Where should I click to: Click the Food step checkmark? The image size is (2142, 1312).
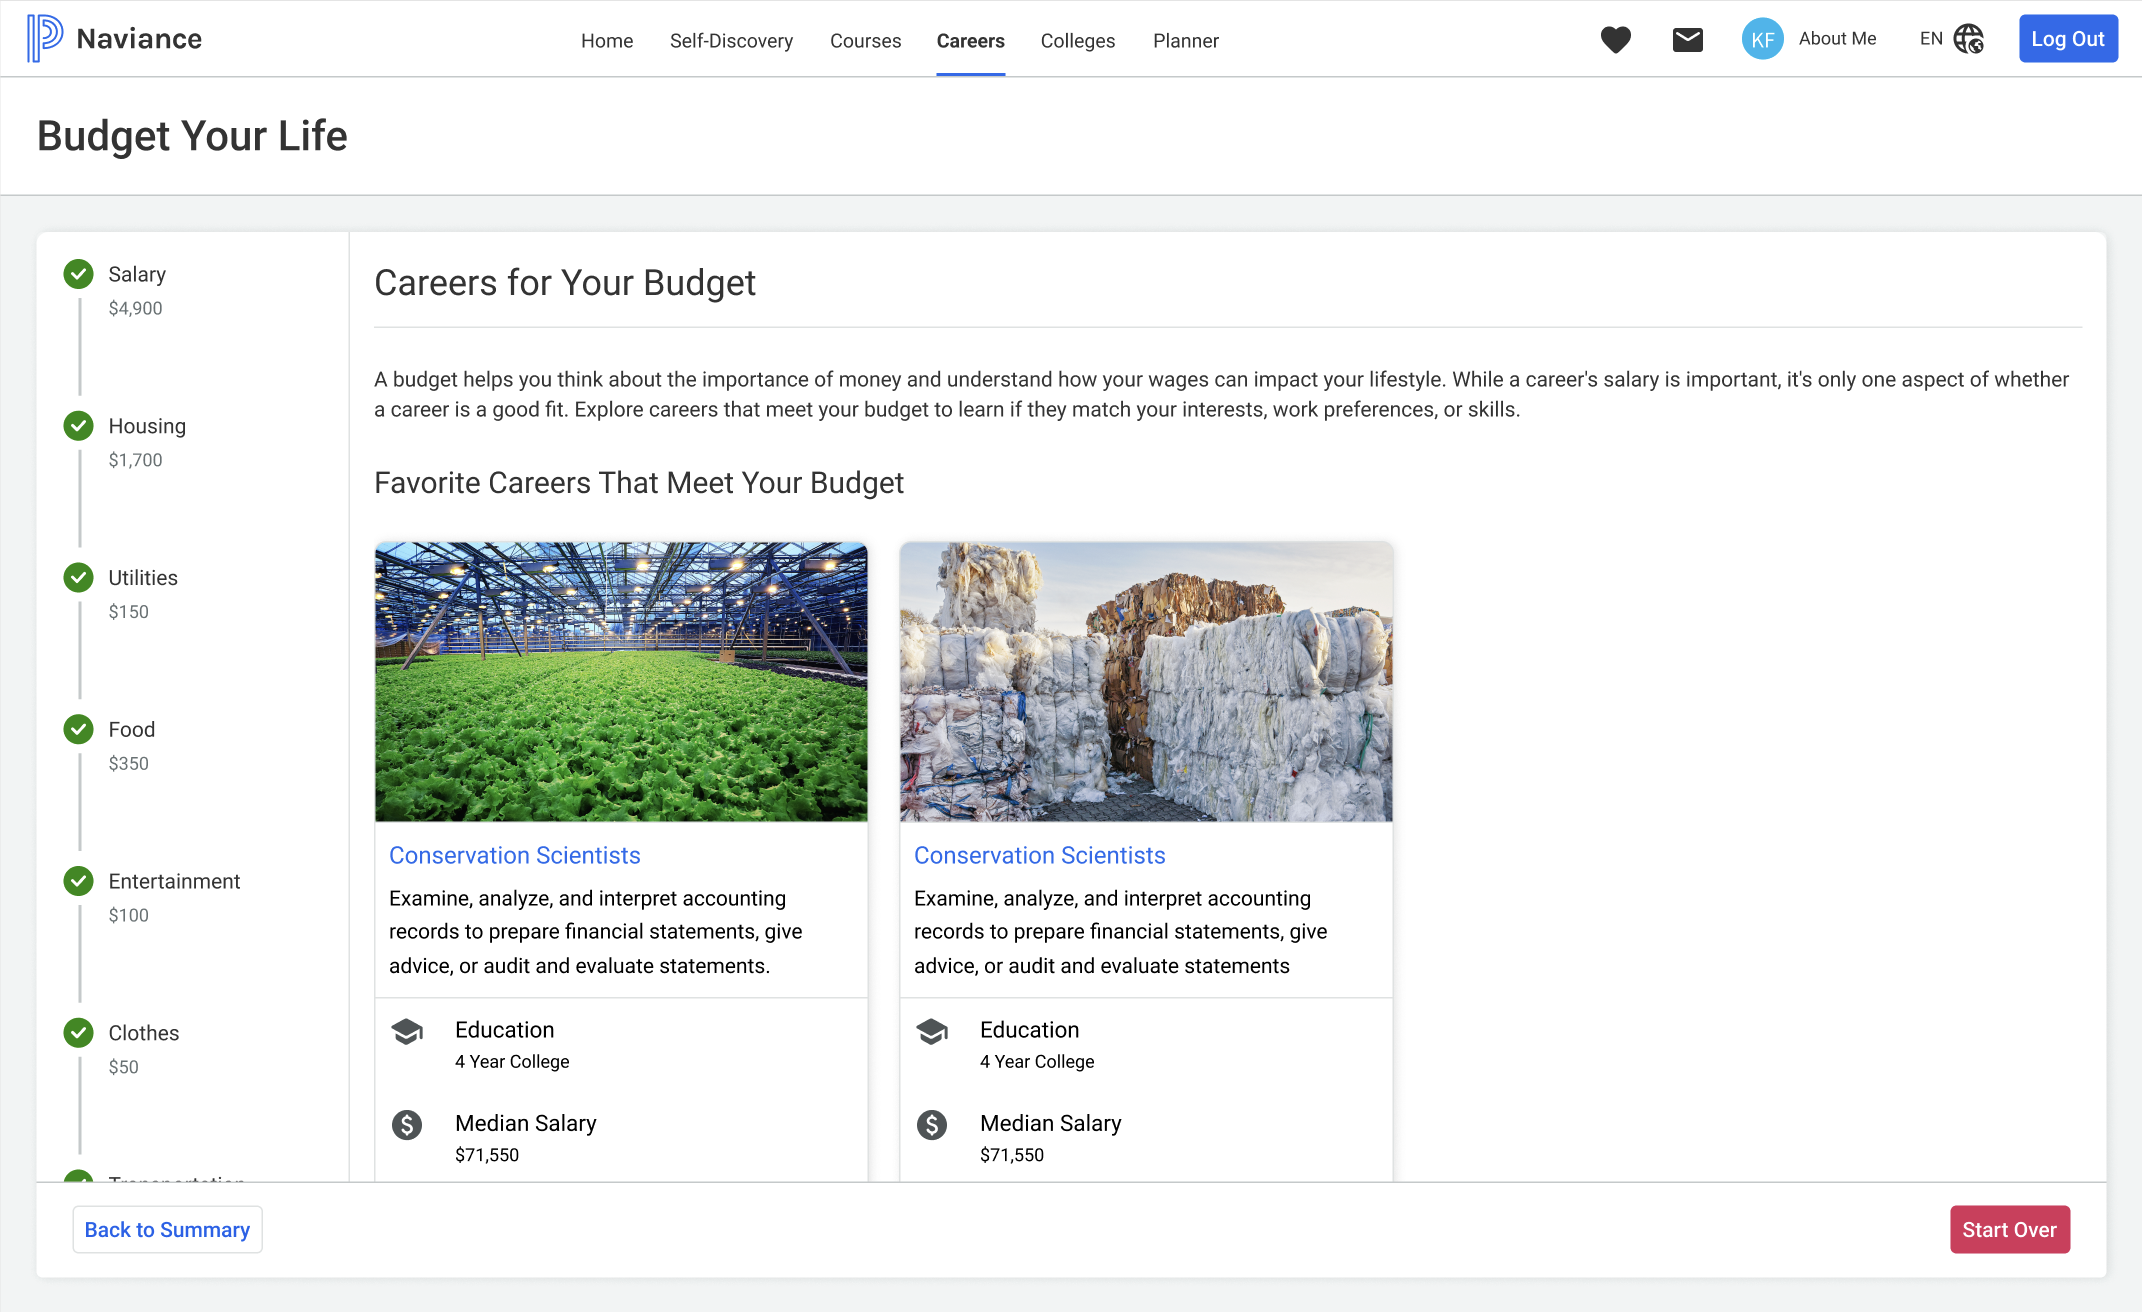pyautogui.click(x=78, y=730)
